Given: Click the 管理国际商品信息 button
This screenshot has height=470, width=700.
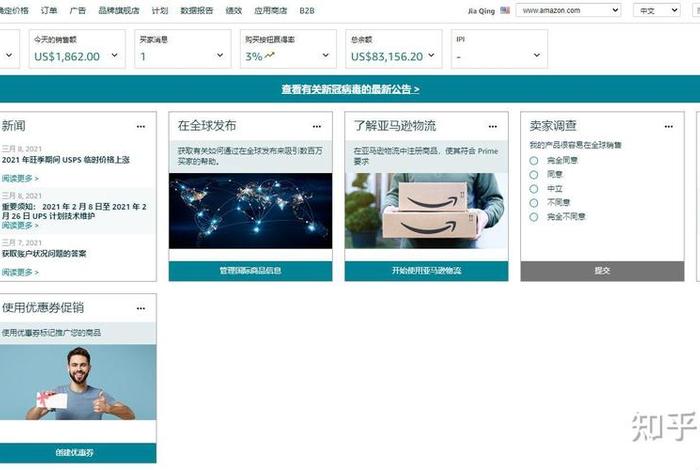Looking at the screenshot, I should coord(250,271).
